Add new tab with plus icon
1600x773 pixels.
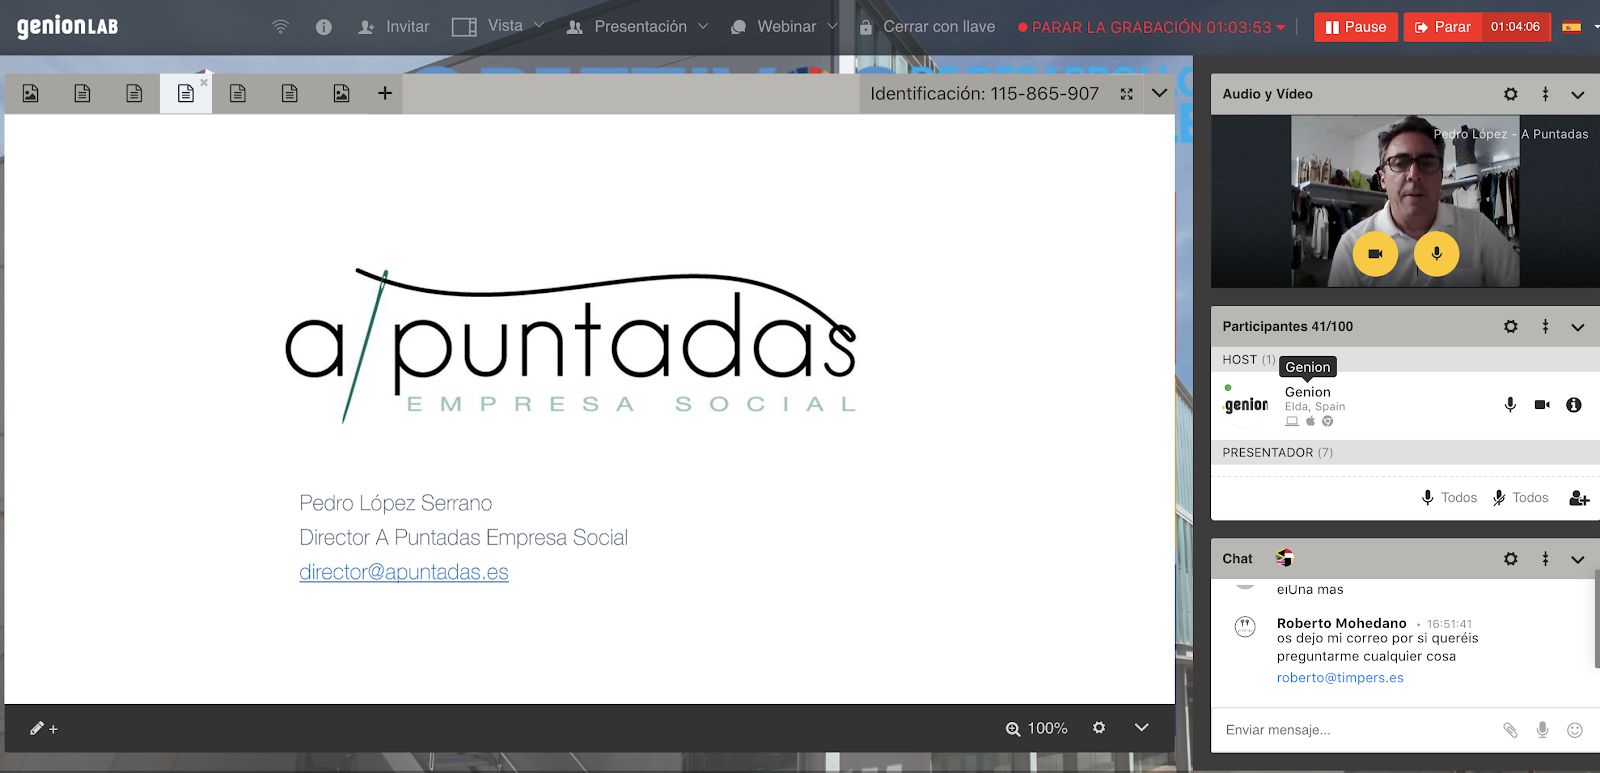click(x=384, y=93)
